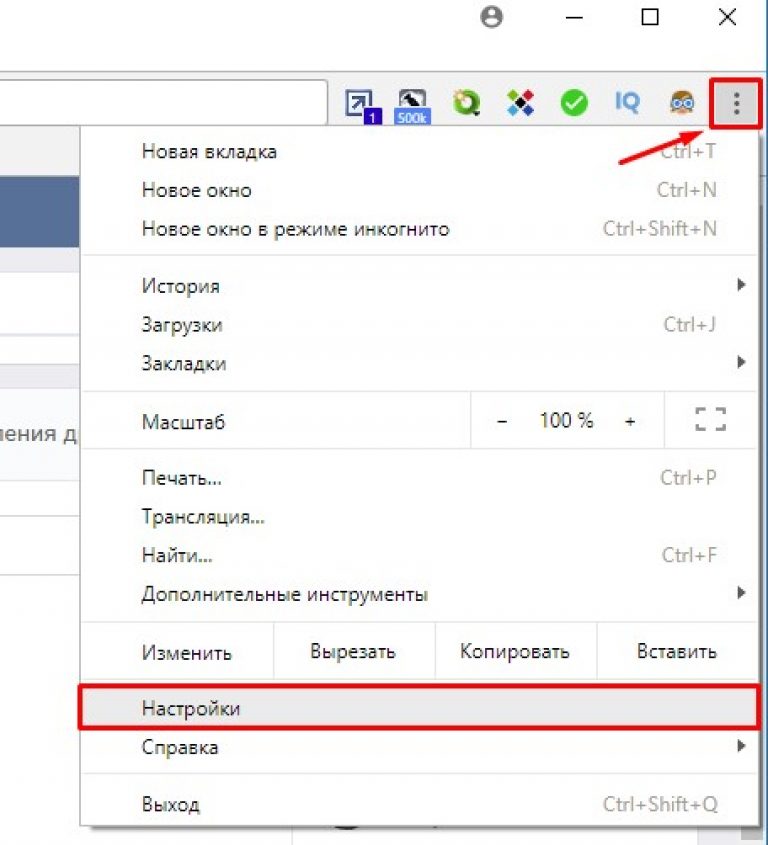Image resolution: width=768 pixels, height=845 pixels.
Task: Expand the Справка submenu
Action: (419, 747)
